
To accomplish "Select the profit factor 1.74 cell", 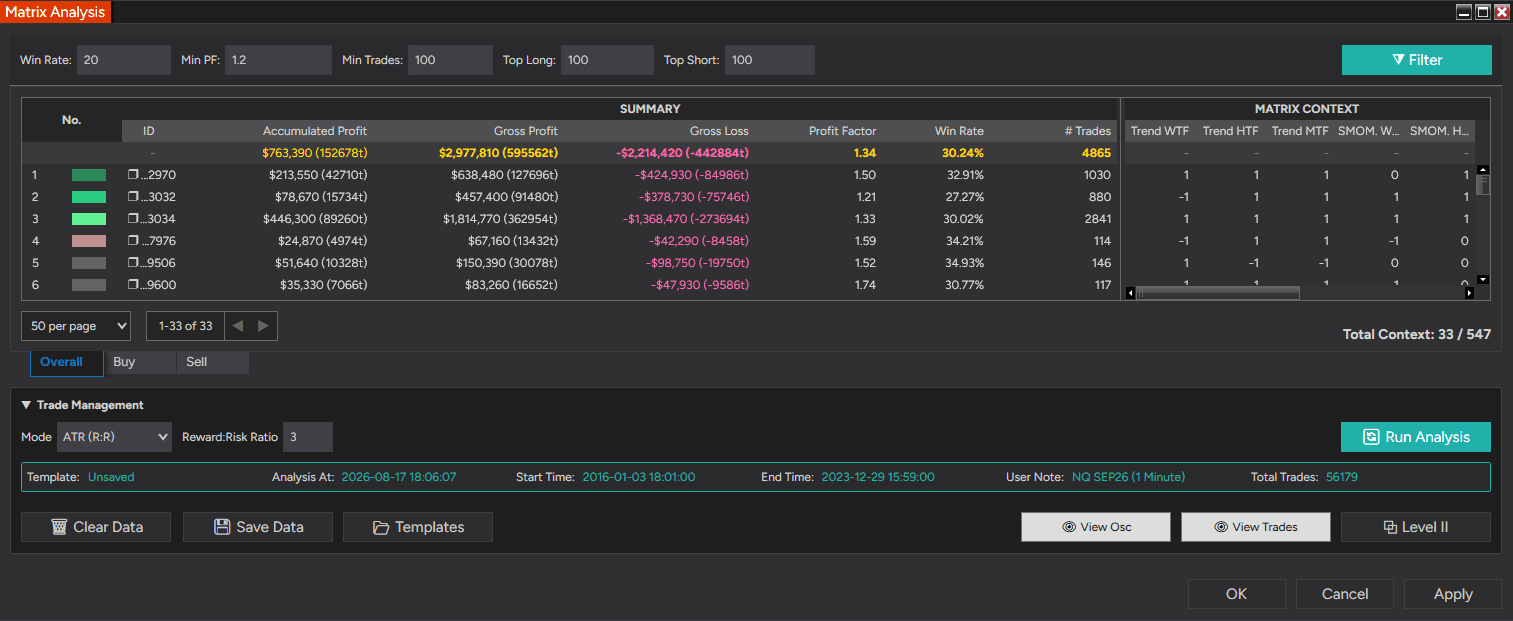I will (x=865, y=285).
